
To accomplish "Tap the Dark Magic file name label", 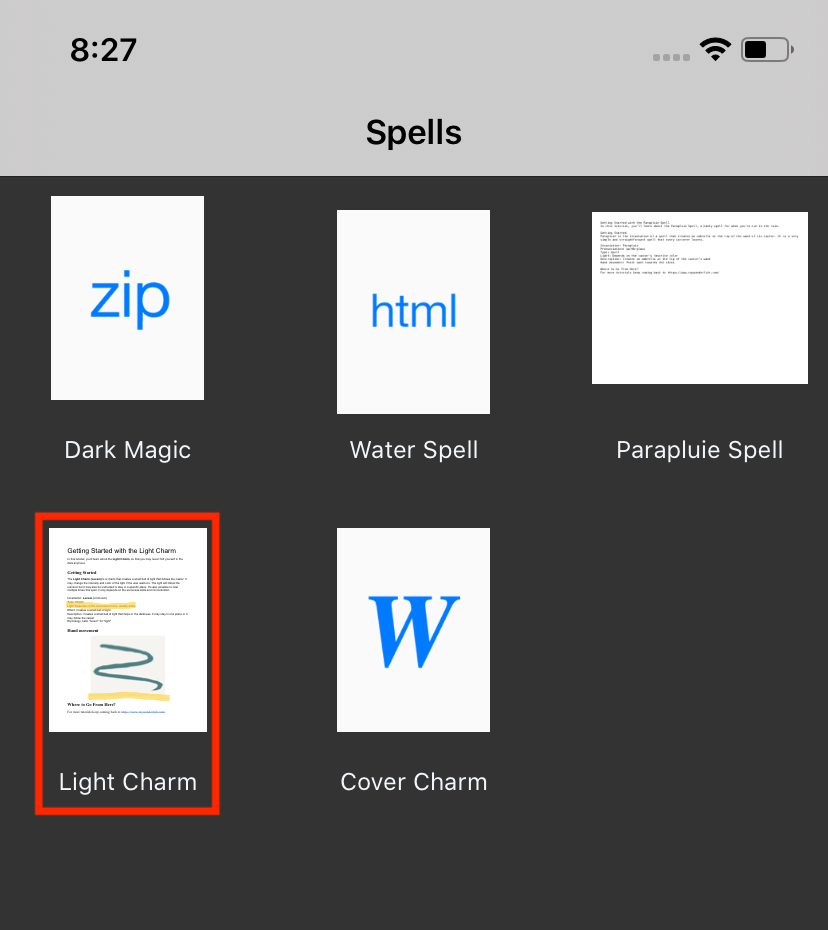I will (127, 450).
